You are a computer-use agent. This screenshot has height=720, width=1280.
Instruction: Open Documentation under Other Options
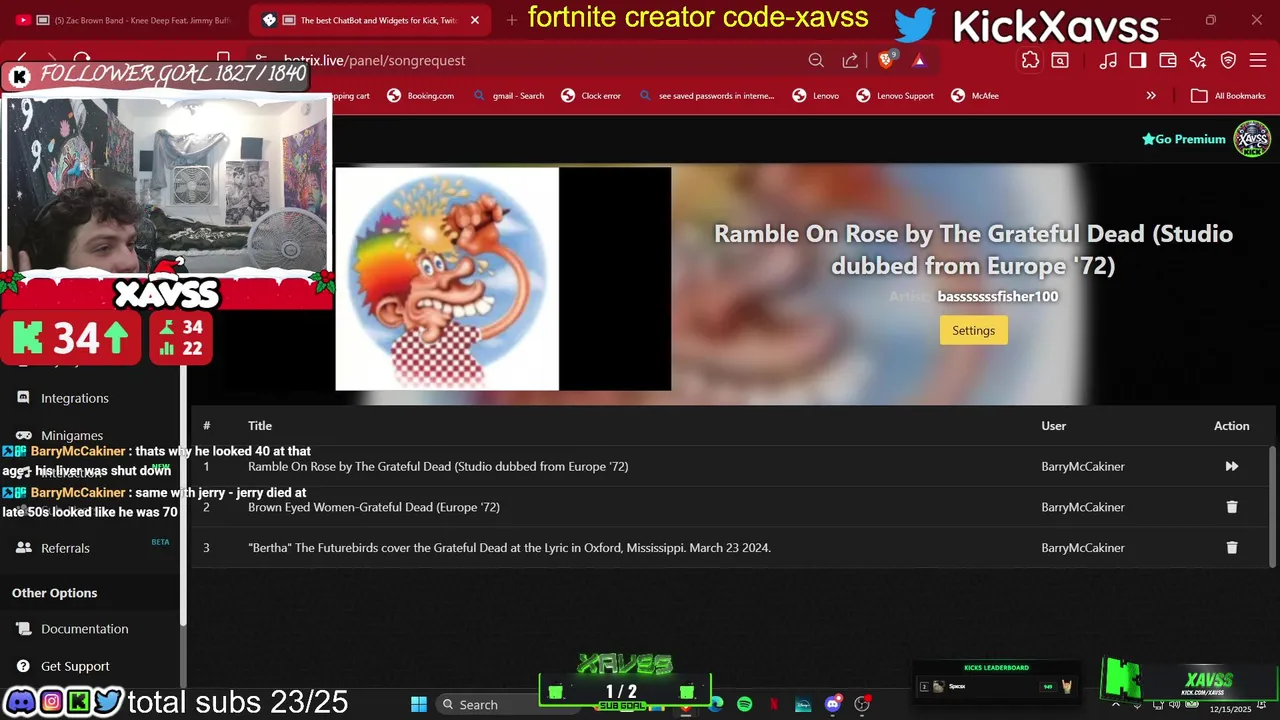point(85,629)
